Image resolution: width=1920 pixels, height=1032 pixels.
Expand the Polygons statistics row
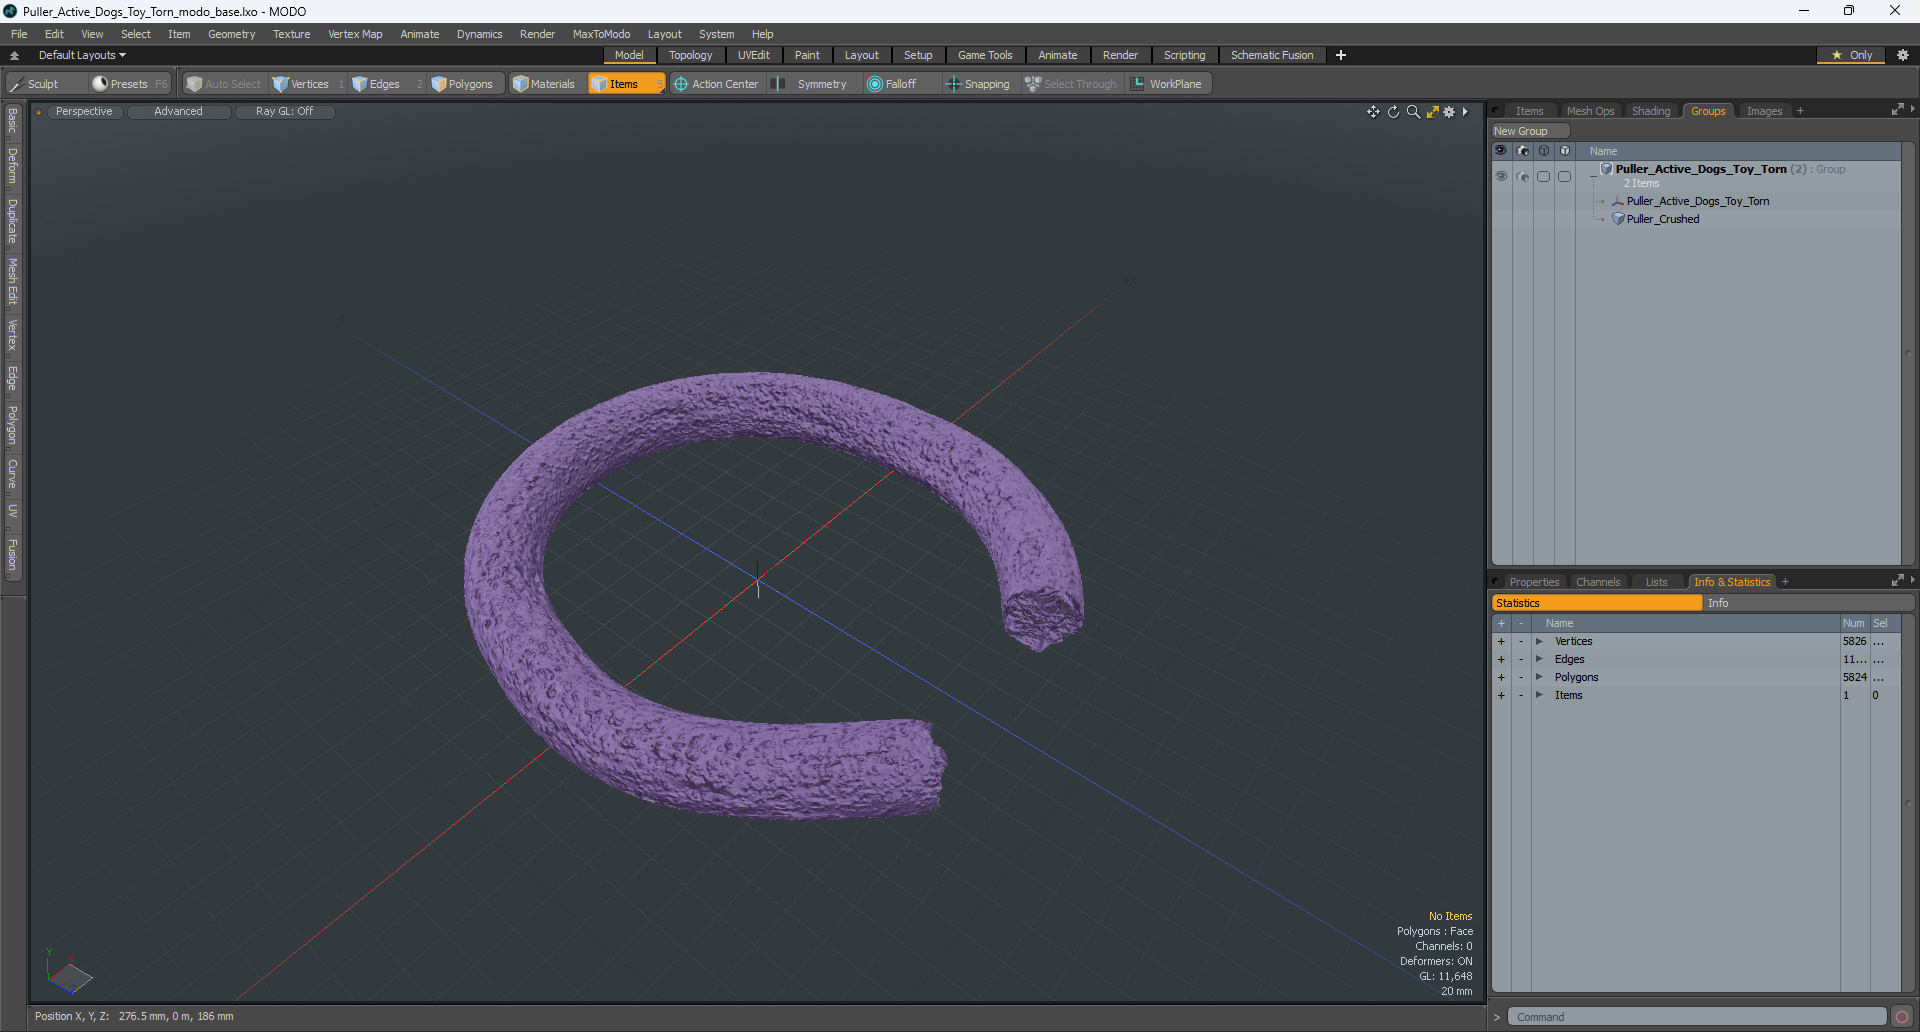1539,677
